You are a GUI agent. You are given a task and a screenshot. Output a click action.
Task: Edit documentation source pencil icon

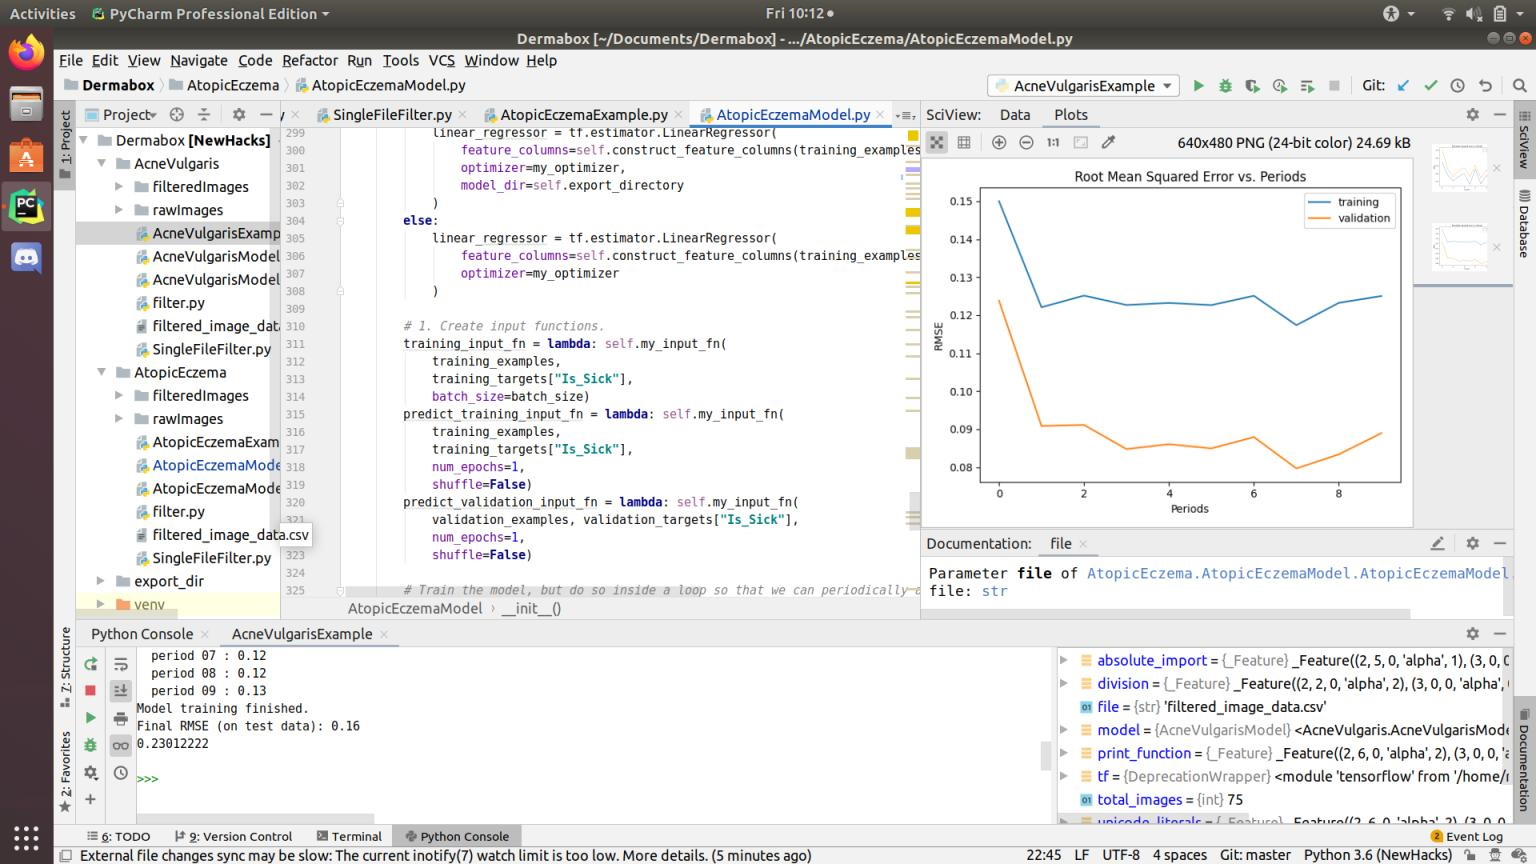click(x=1437, y=544)
